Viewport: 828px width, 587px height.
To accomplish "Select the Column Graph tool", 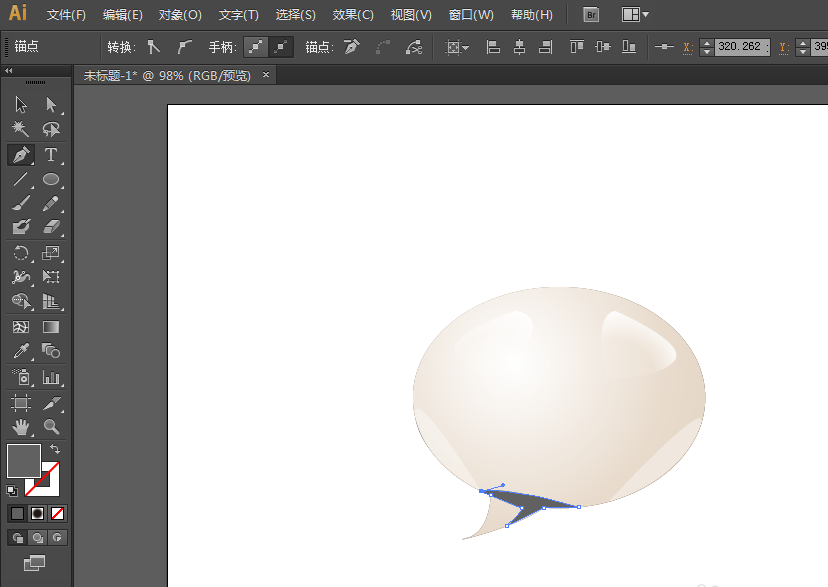I will pos(51,377).
